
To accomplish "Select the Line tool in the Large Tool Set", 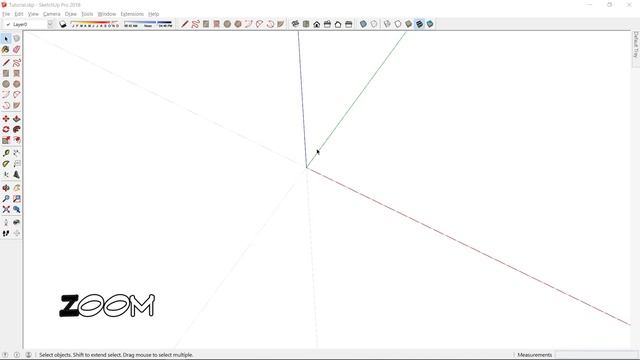I will coord(6,63).
